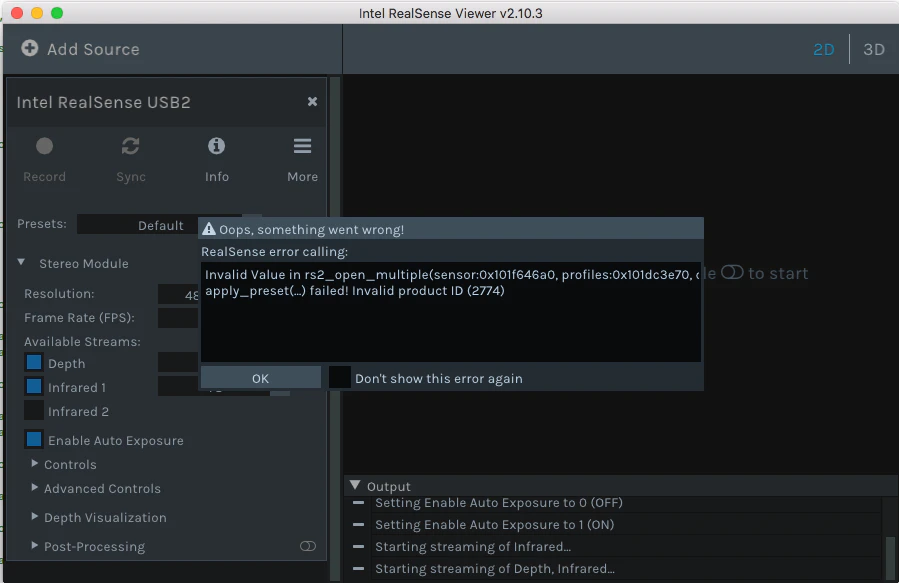Expand the Post-Processing section
The height and width of the screenshot is (583, 899).
pyautogui.click(x=34, y=545)
